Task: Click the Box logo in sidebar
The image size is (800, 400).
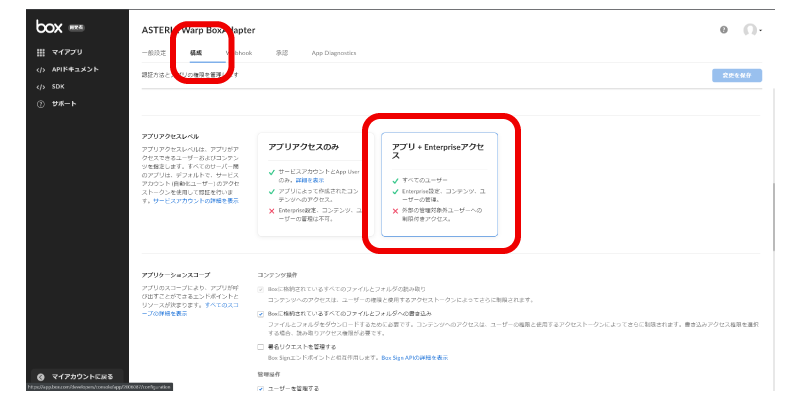Action: tap(49, 27)
